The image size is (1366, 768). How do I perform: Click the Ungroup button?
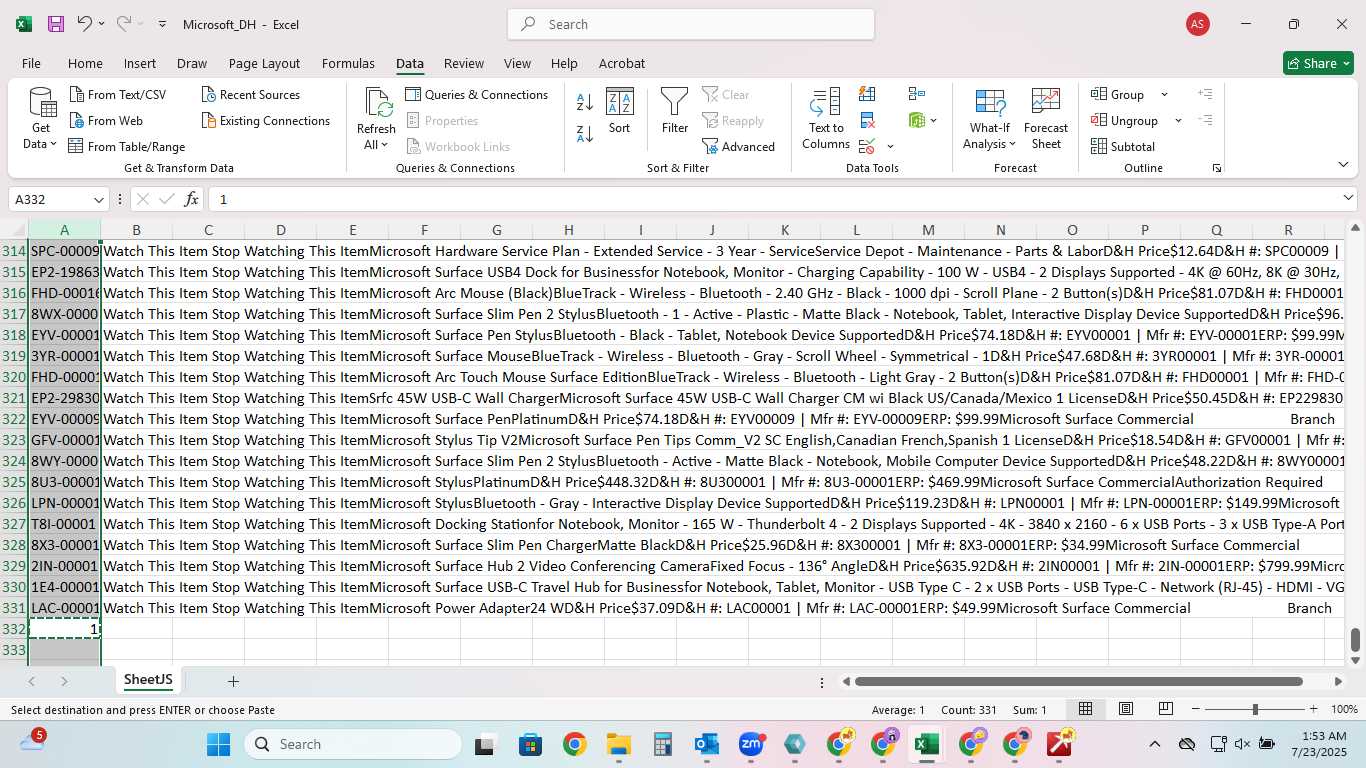pyautogui.click(x=1125, y=120)
